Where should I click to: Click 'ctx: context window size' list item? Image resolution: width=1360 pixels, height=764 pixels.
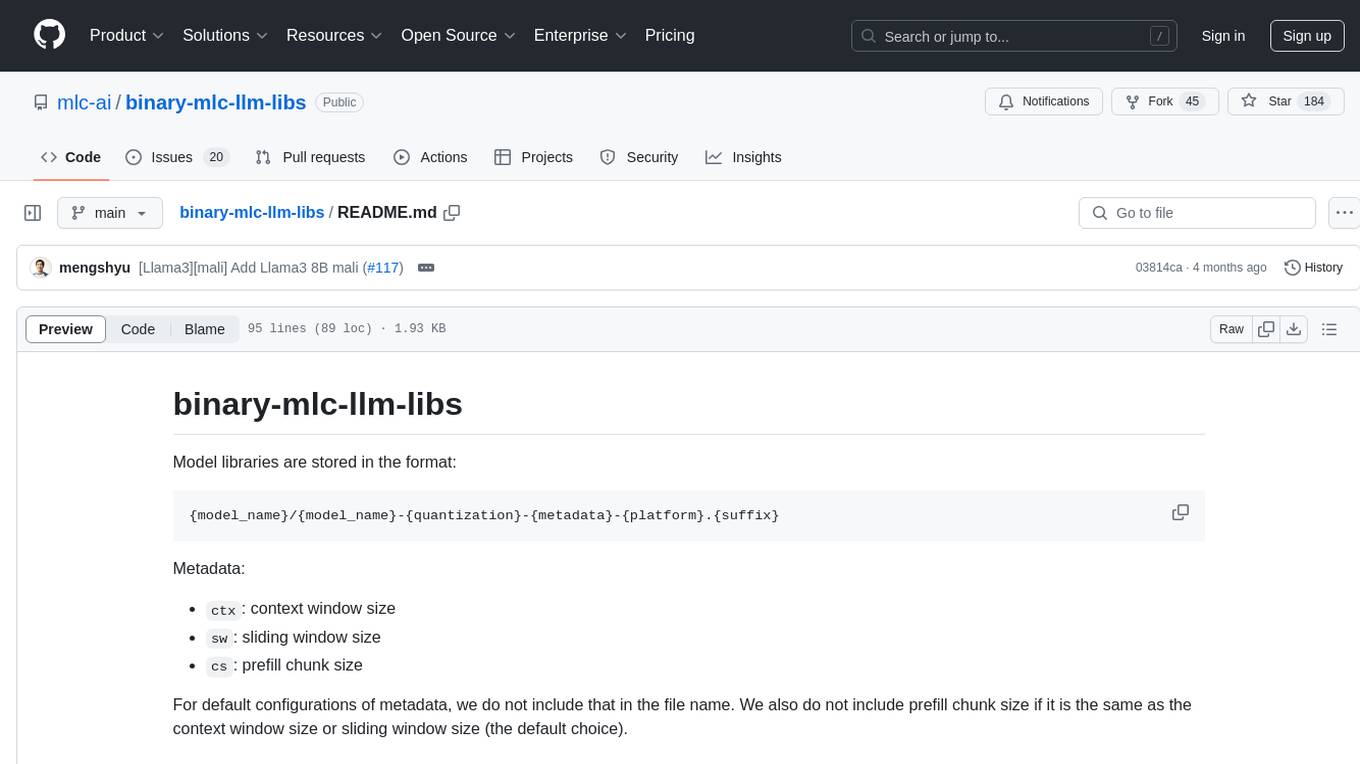tap(300, 608)
